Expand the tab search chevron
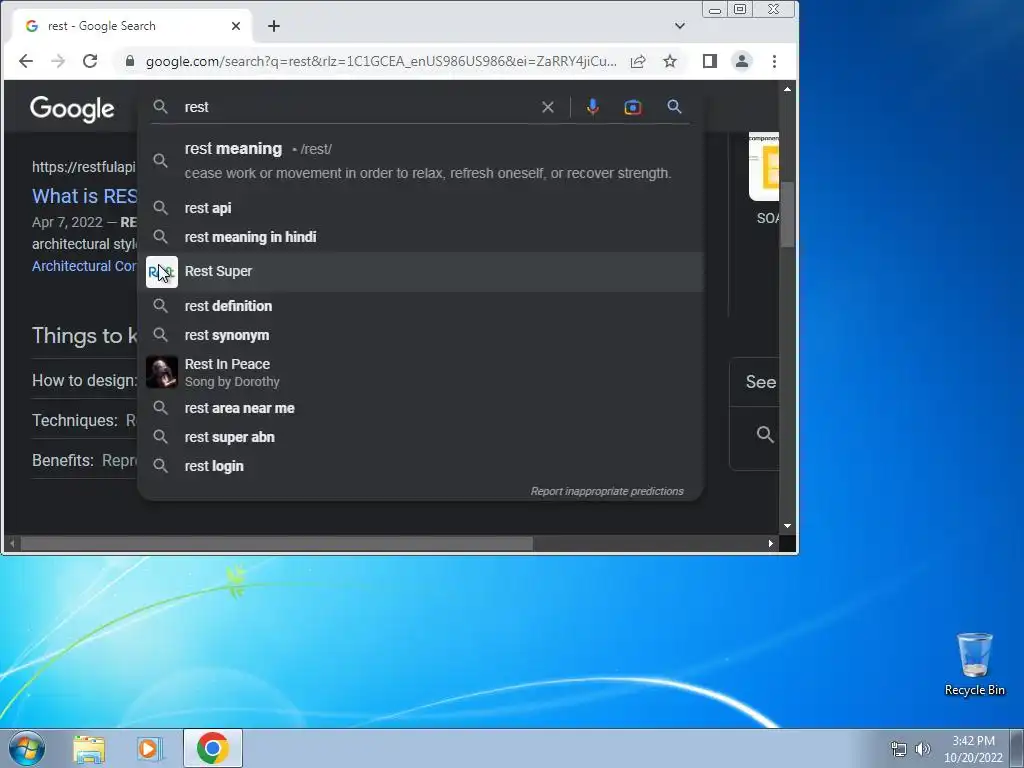 pyautogui.click(x=680, y=26)
